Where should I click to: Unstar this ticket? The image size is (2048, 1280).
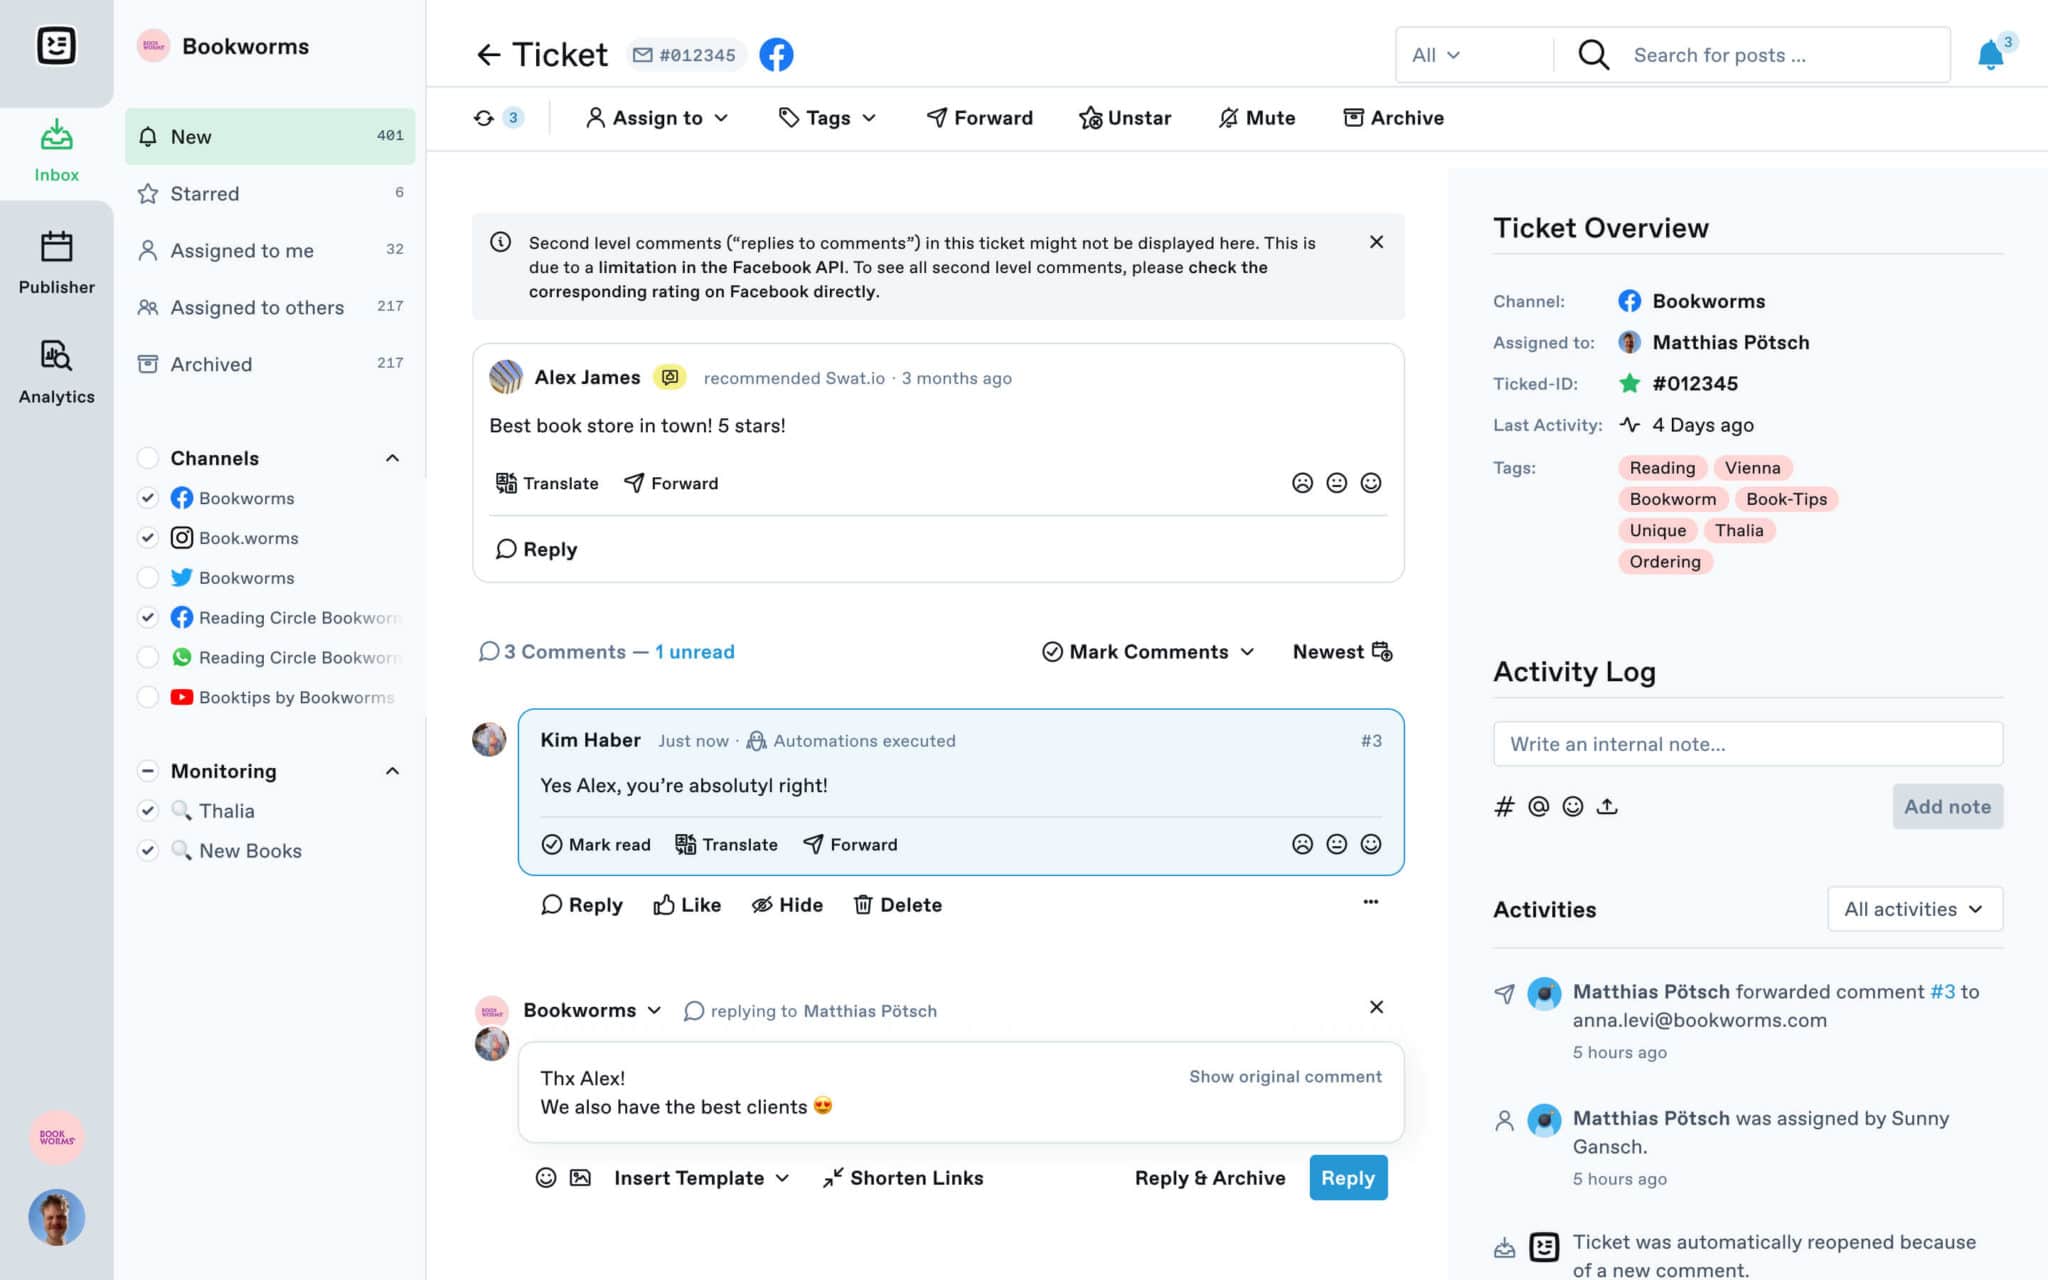pos(1125,118)
